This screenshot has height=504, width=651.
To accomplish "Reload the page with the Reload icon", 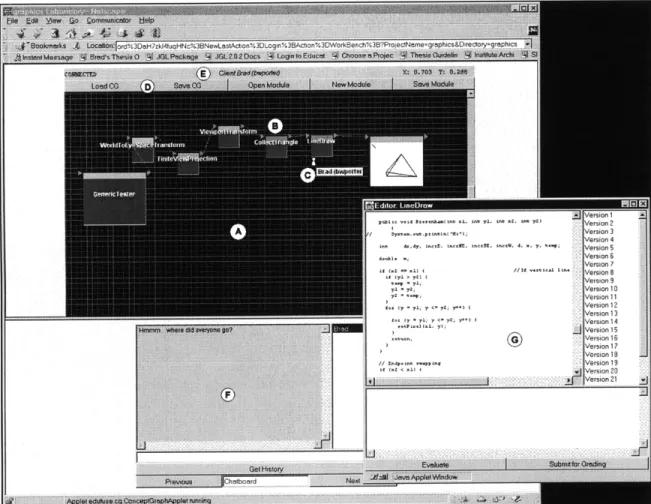I will click(55, 34).
